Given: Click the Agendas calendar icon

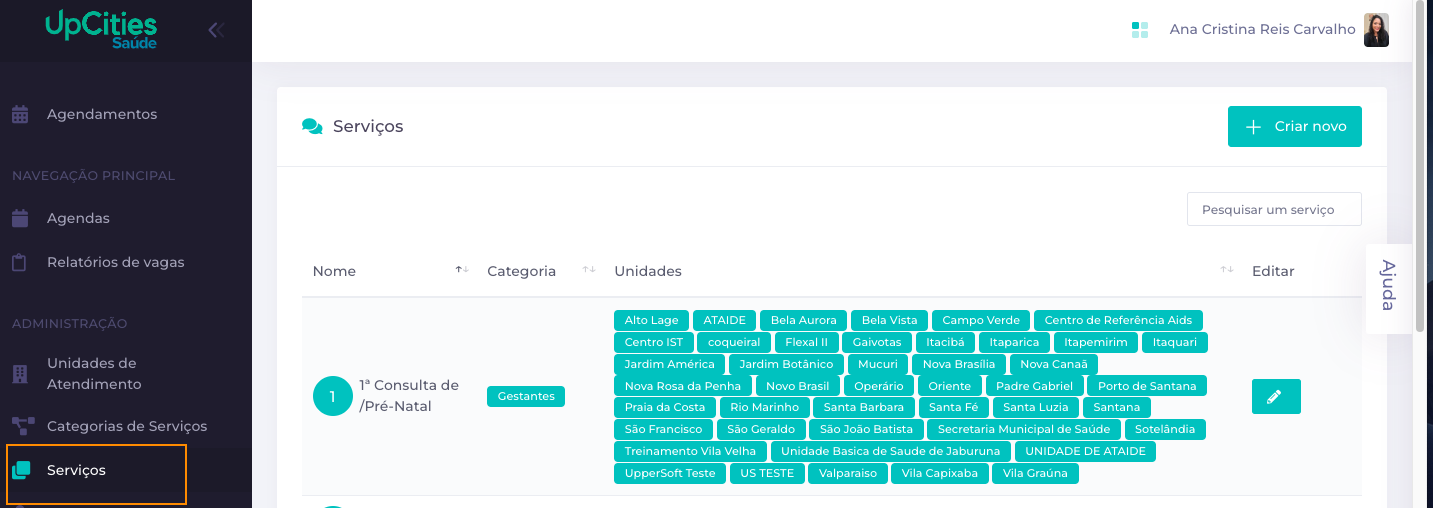Looking at the screenshot, I should 20,218.
